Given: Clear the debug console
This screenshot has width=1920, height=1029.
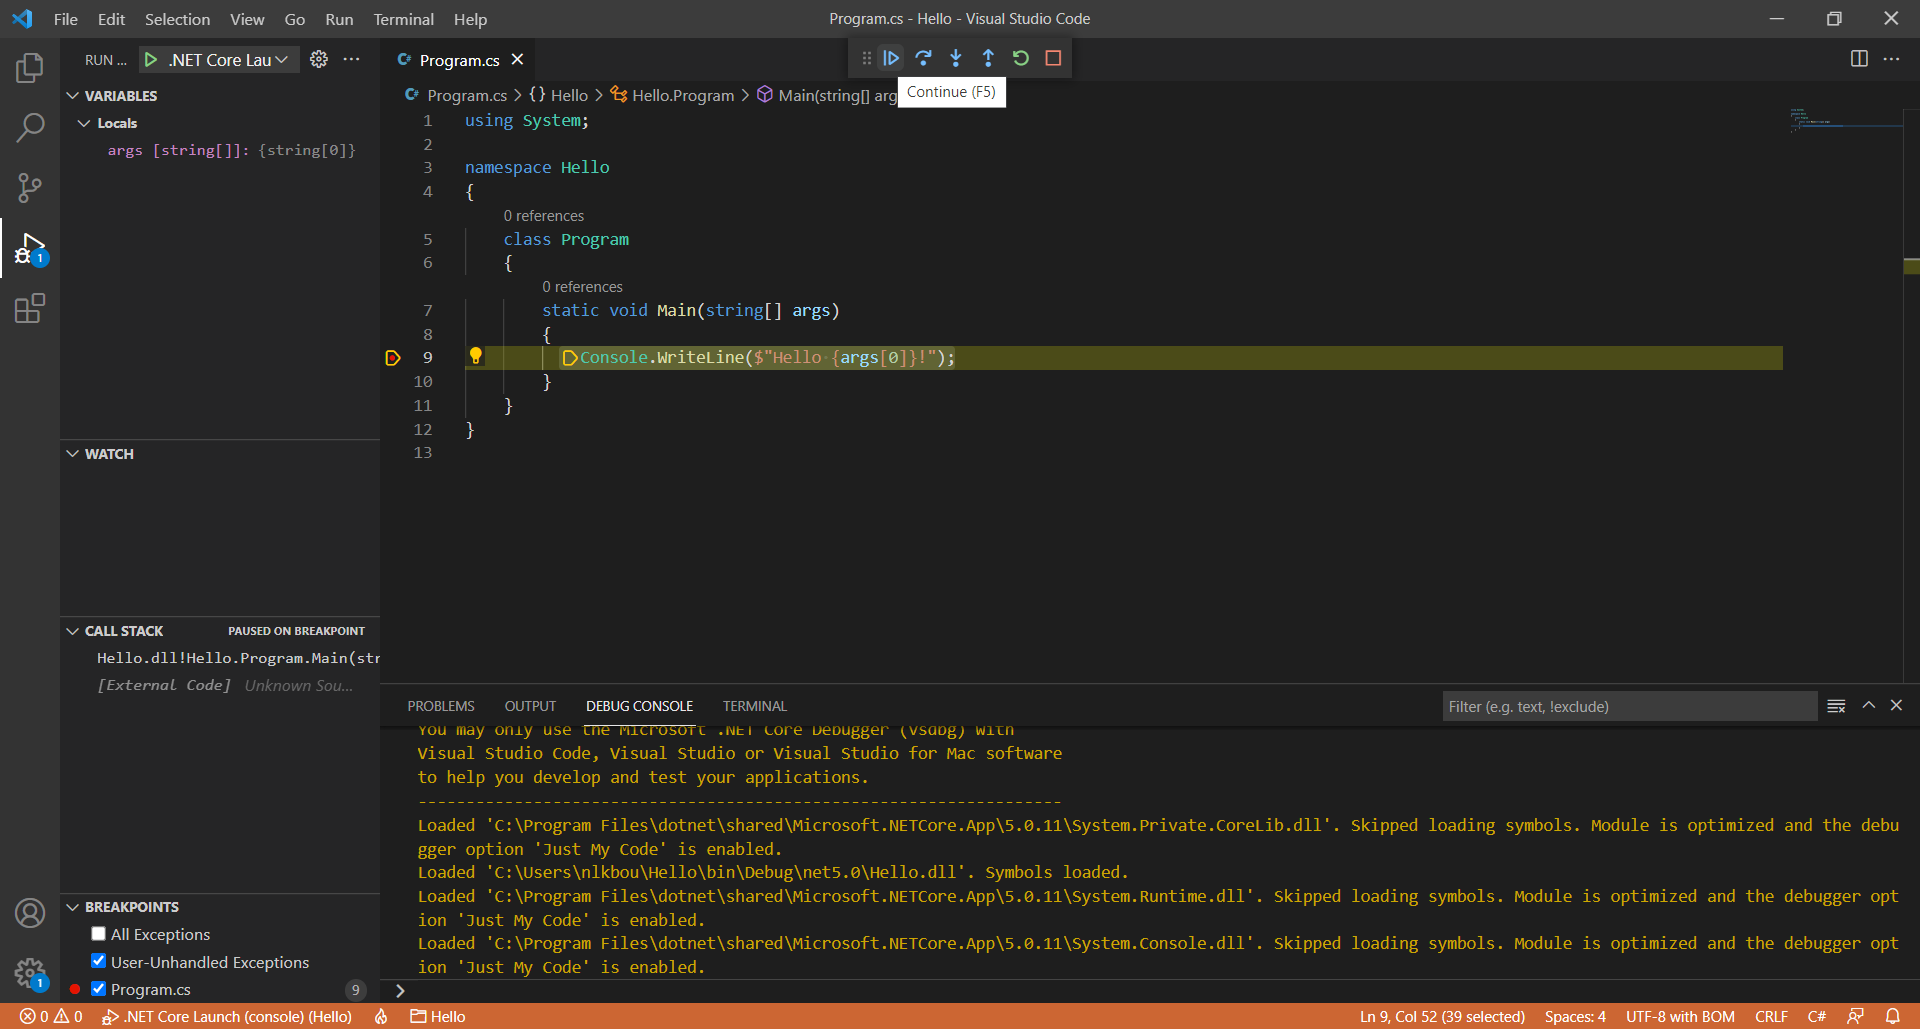Looking at the screenshot, I should click(x=1836, y=706).
